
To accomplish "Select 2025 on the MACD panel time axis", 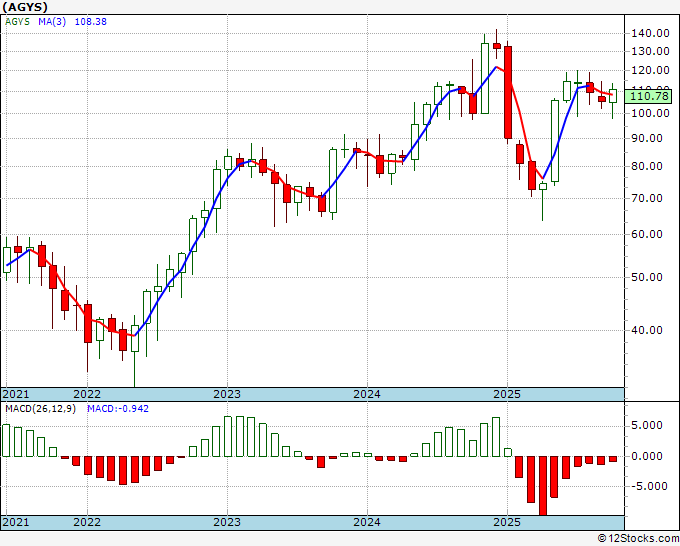I will pos(507,522).
